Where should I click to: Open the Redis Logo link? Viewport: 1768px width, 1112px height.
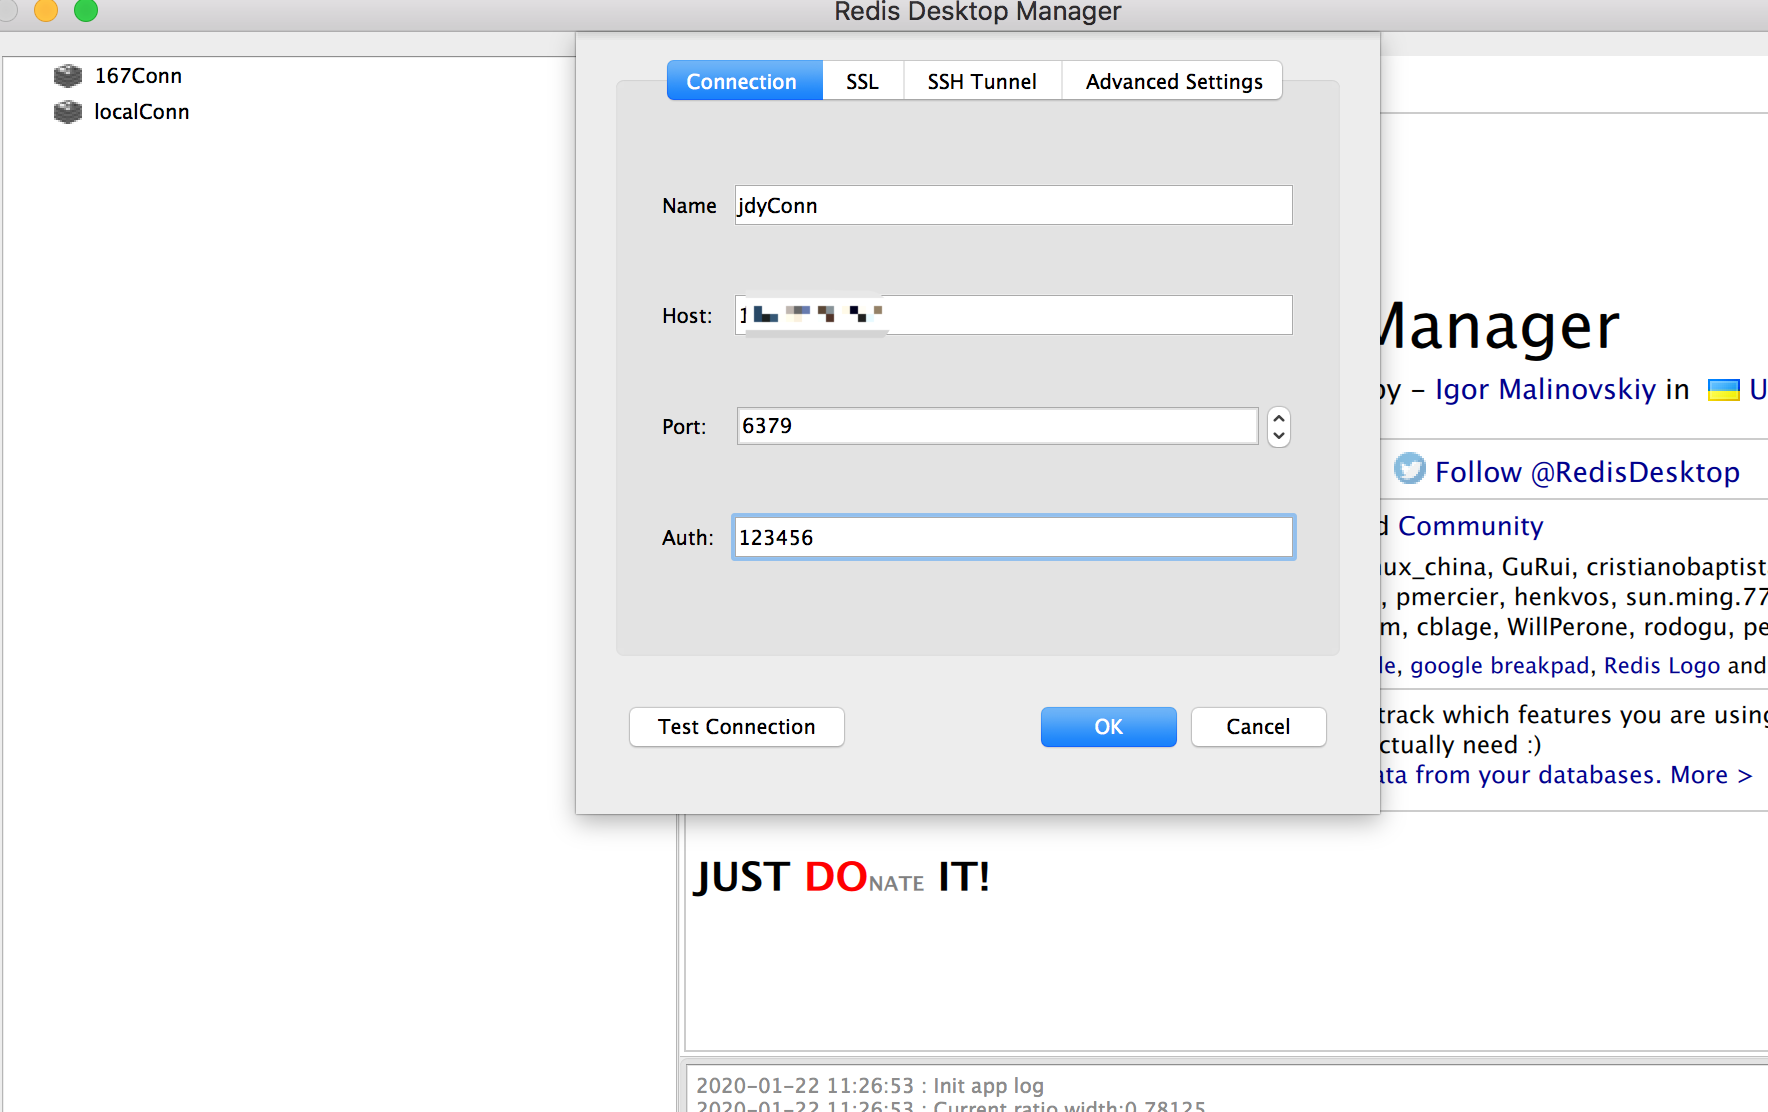(x=1662, y=666)
